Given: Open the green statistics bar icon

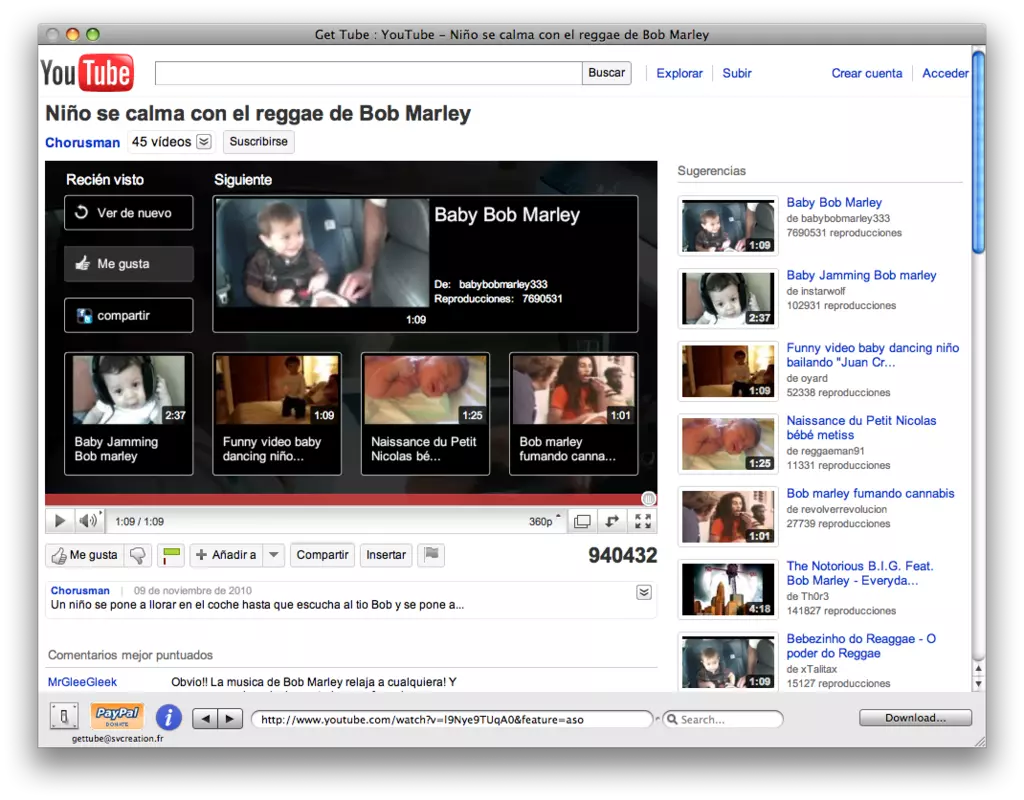Looking at the screenshot, I should click(x=171, y=555).
